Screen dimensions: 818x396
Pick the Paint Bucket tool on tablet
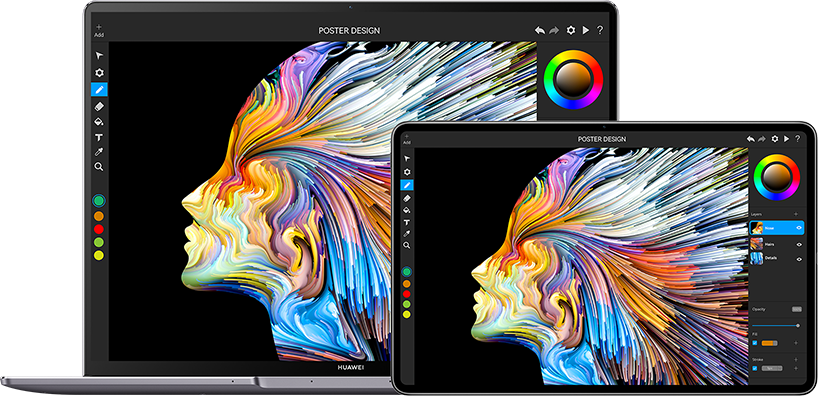click(x=407, y=210)
